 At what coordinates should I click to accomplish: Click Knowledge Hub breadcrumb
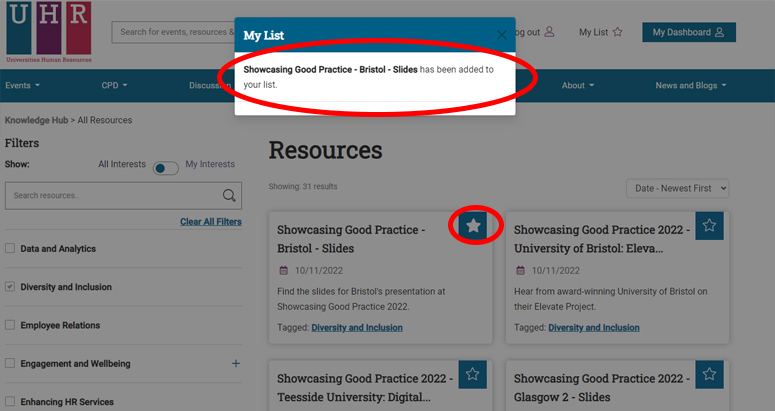pyautogui.click(x=37, y=120)
